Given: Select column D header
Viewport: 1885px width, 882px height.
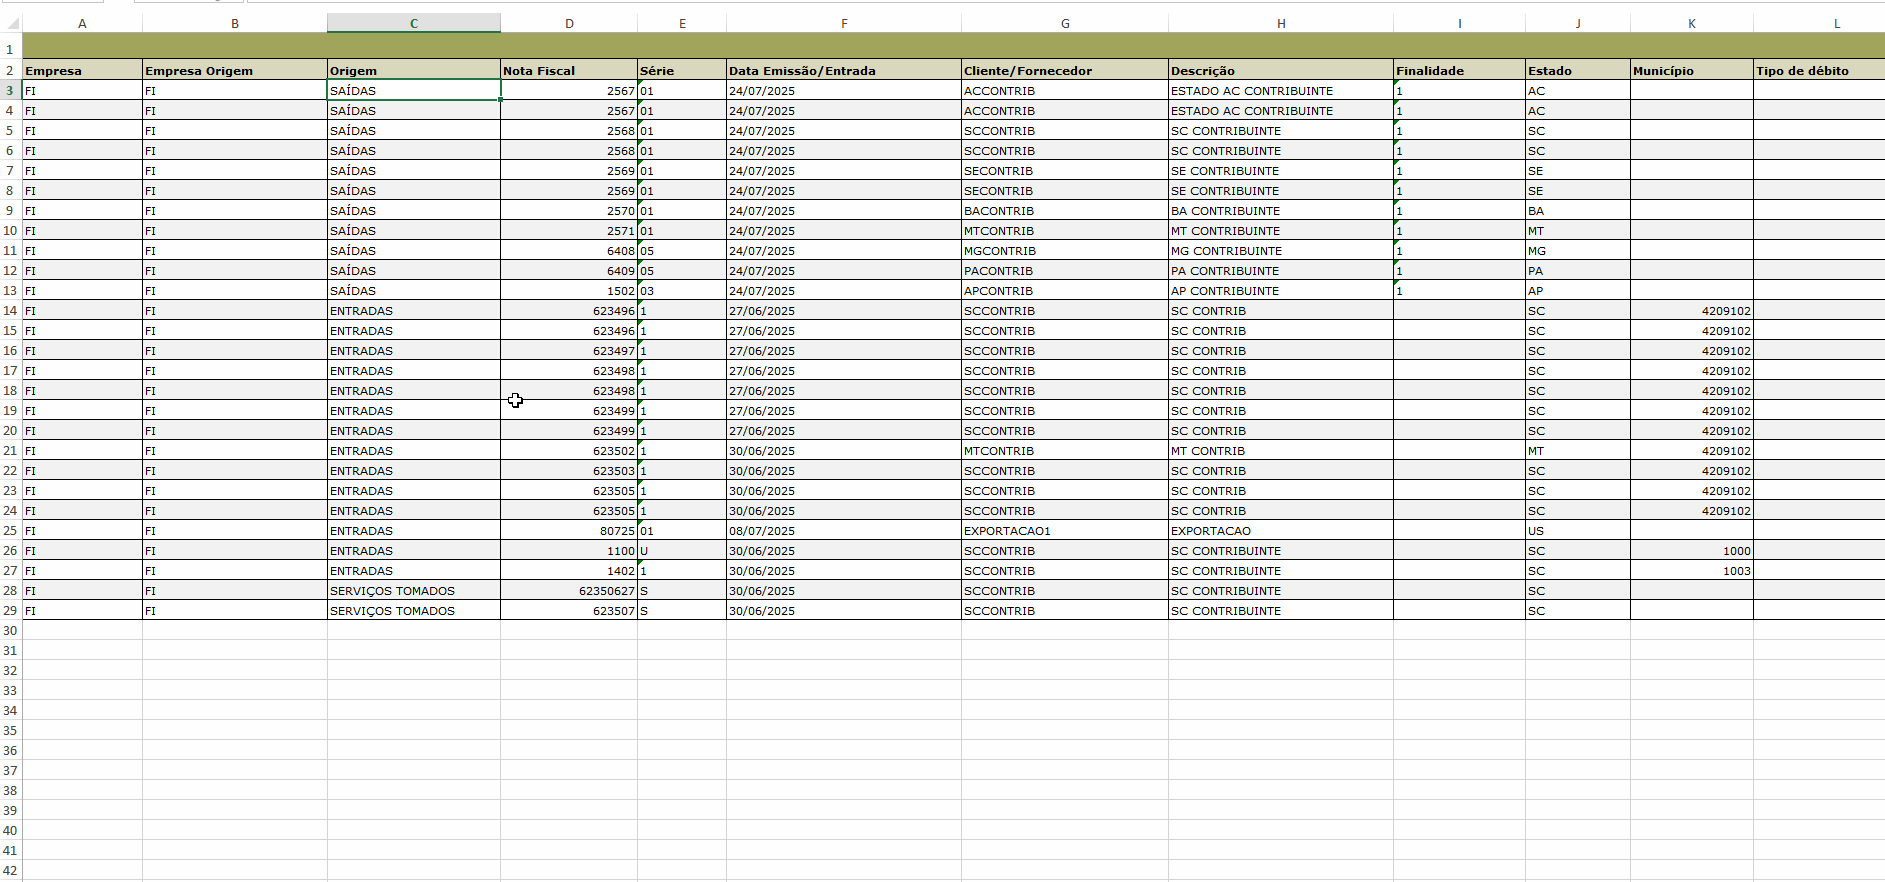Looking at the screenshot, I should pos(569,23).
